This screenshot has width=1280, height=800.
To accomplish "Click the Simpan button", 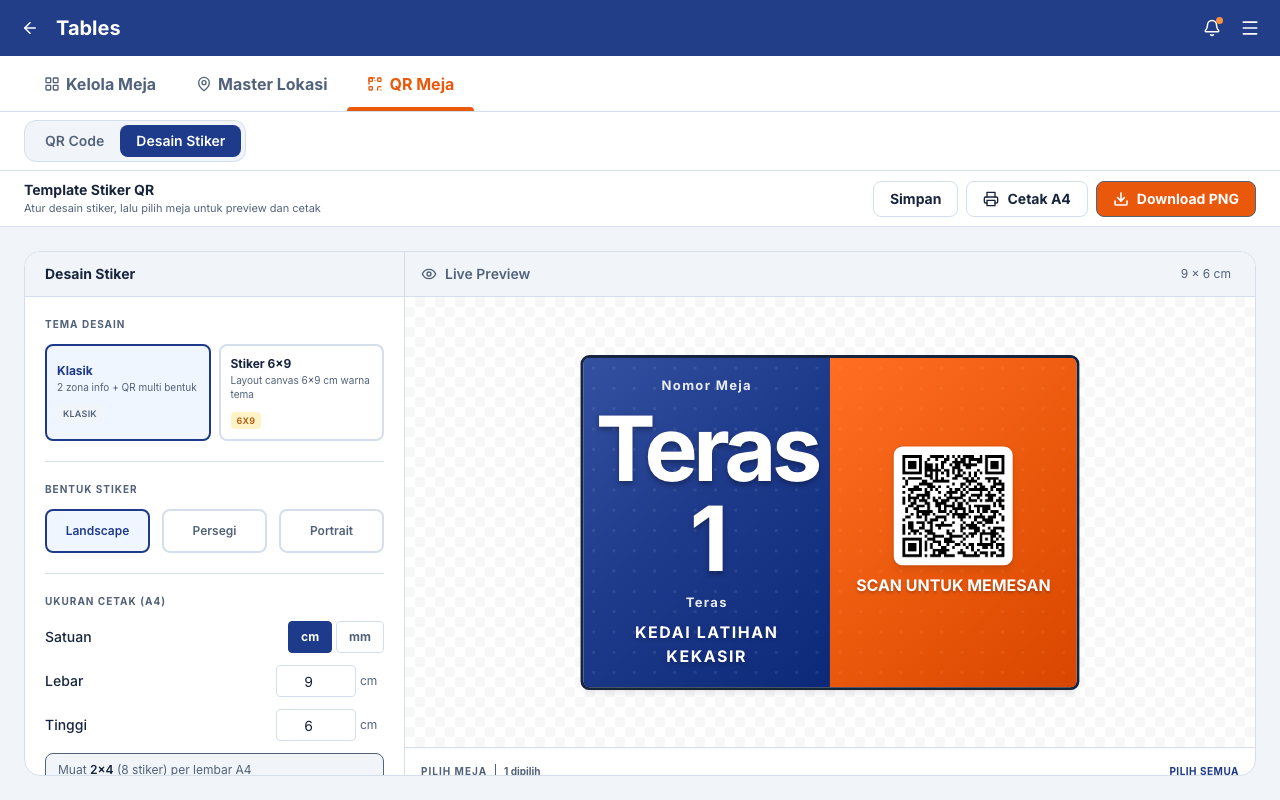I will (915, 199).
